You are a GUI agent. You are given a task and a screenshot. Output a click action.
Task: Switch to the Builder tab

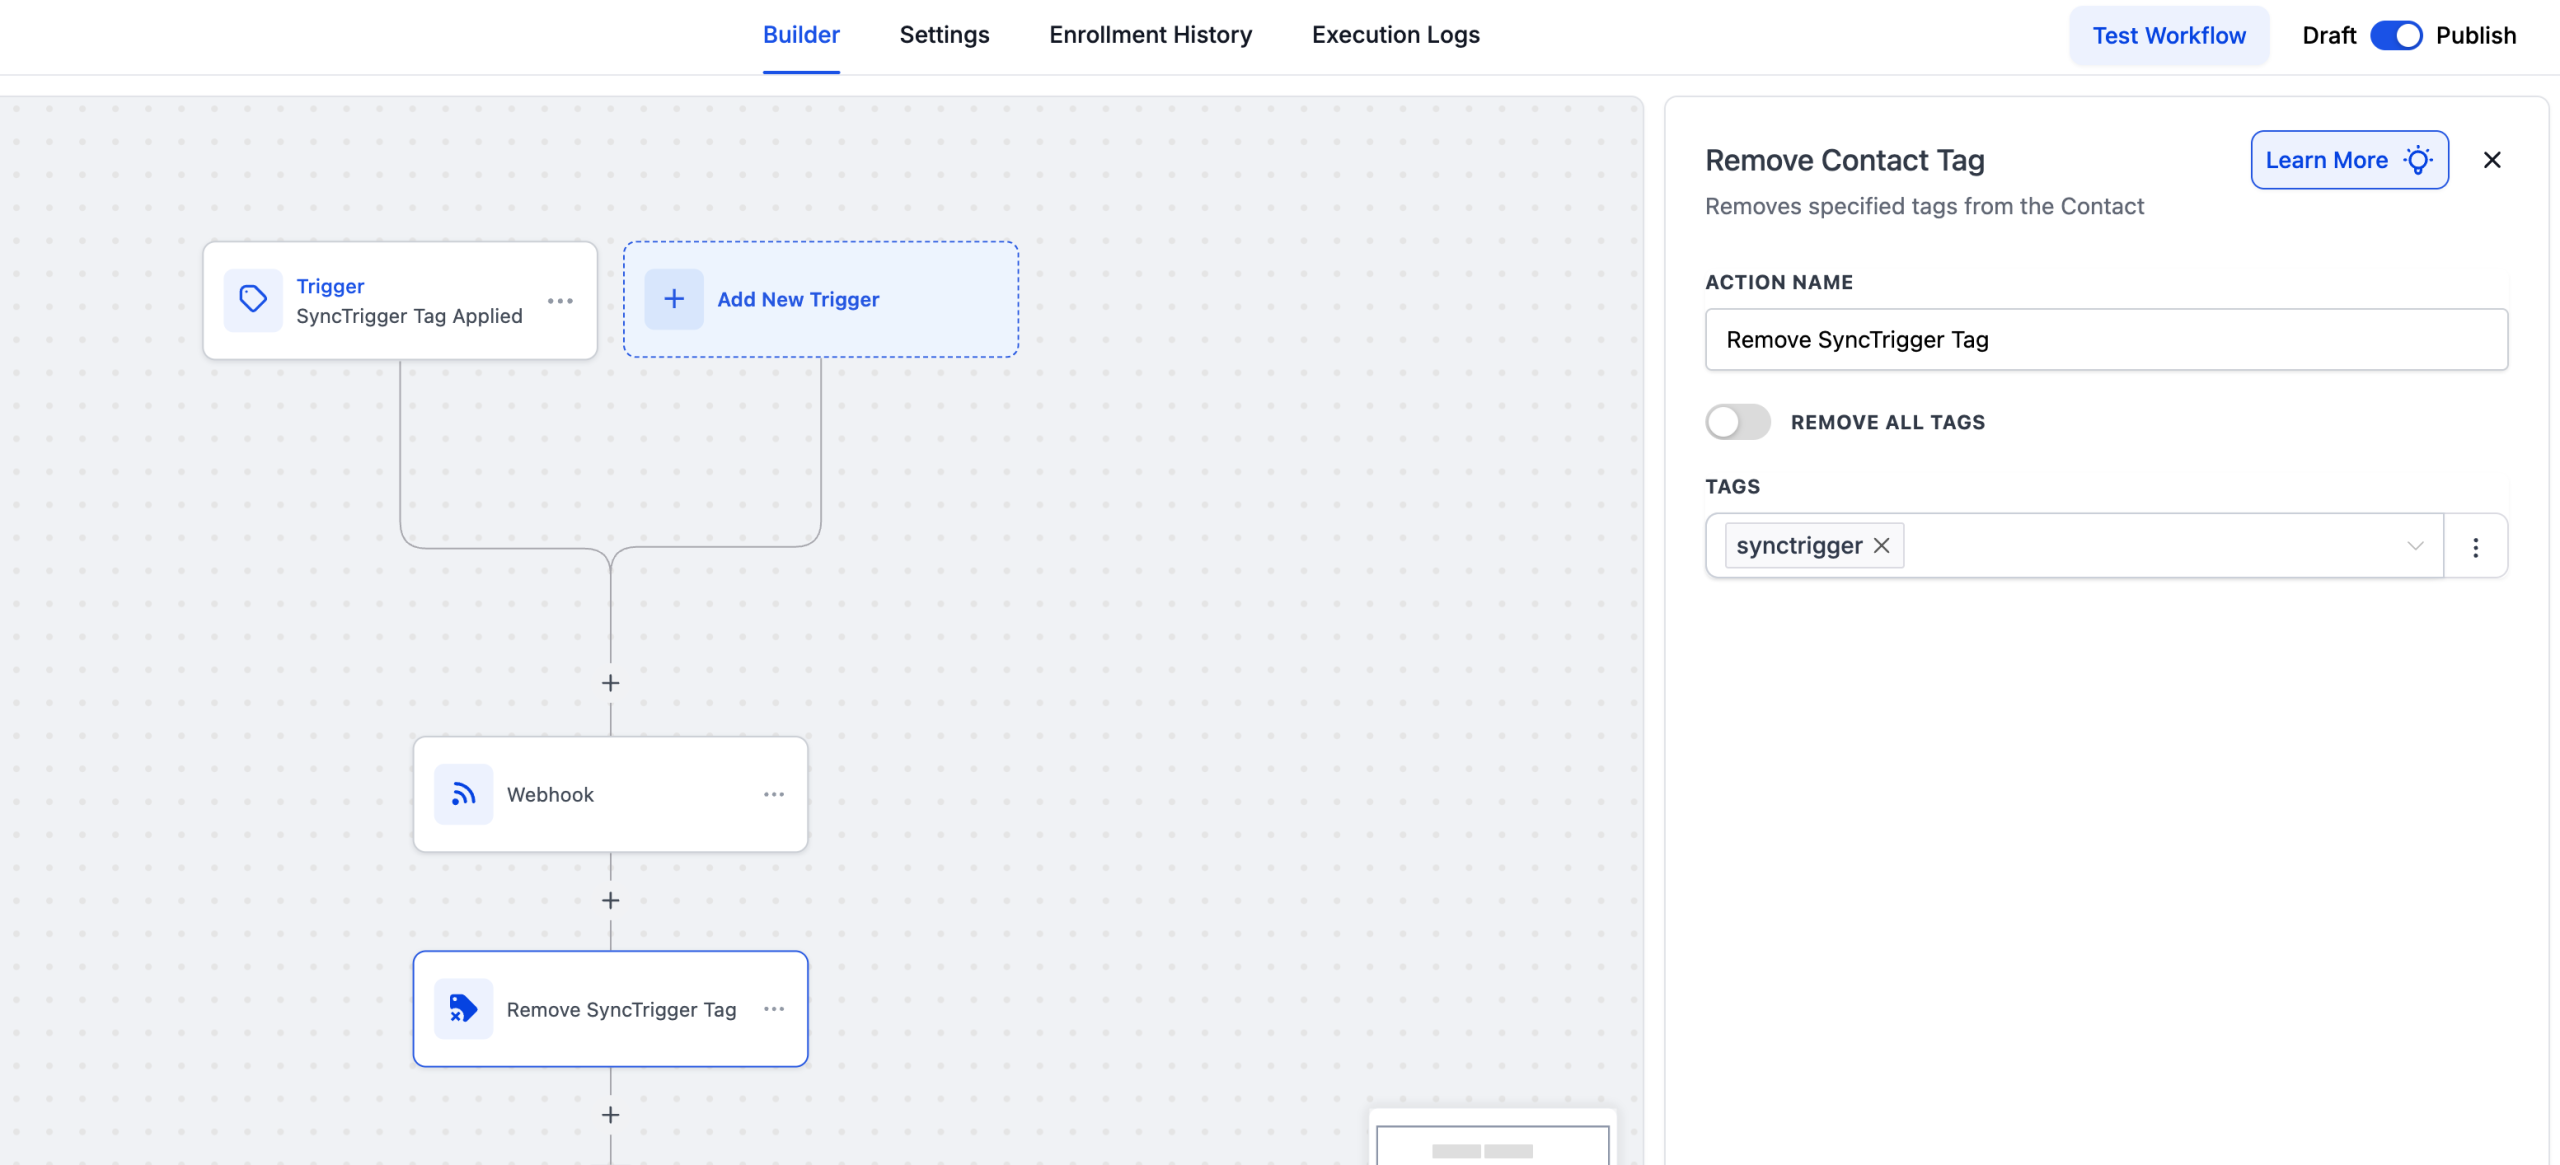(x=801, y=35)
